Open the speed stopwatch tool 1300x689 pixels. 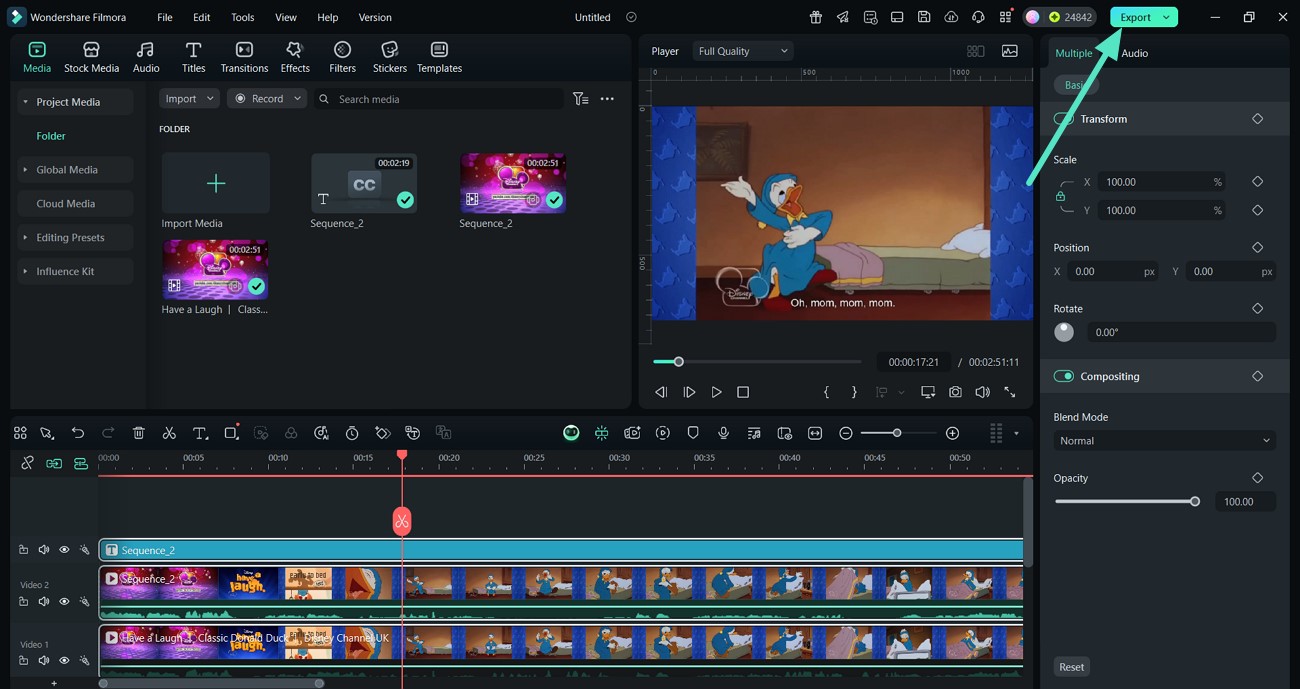click(352, 433)
